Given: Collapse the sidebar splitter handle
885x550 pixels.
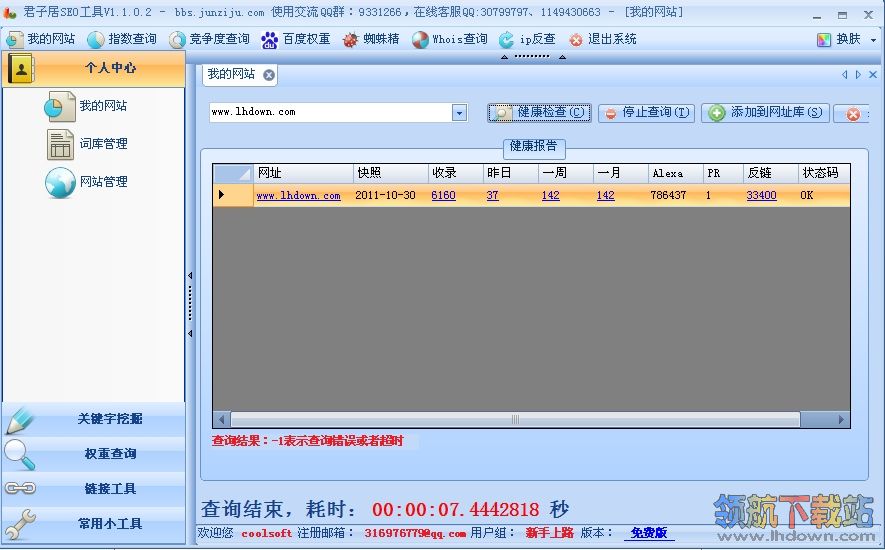Looking at the screenshot, I should click(x=190, y=304).
